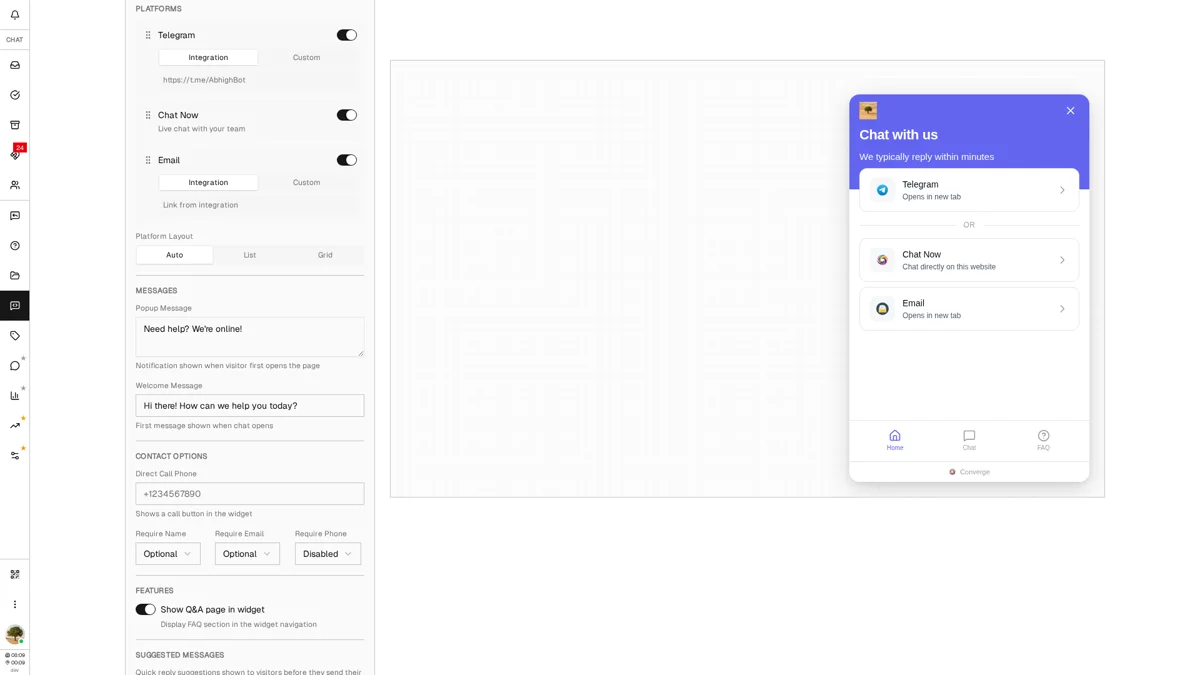Open the inbox icon in sidebar
1200x675 pixels.
tap(14, 65)
